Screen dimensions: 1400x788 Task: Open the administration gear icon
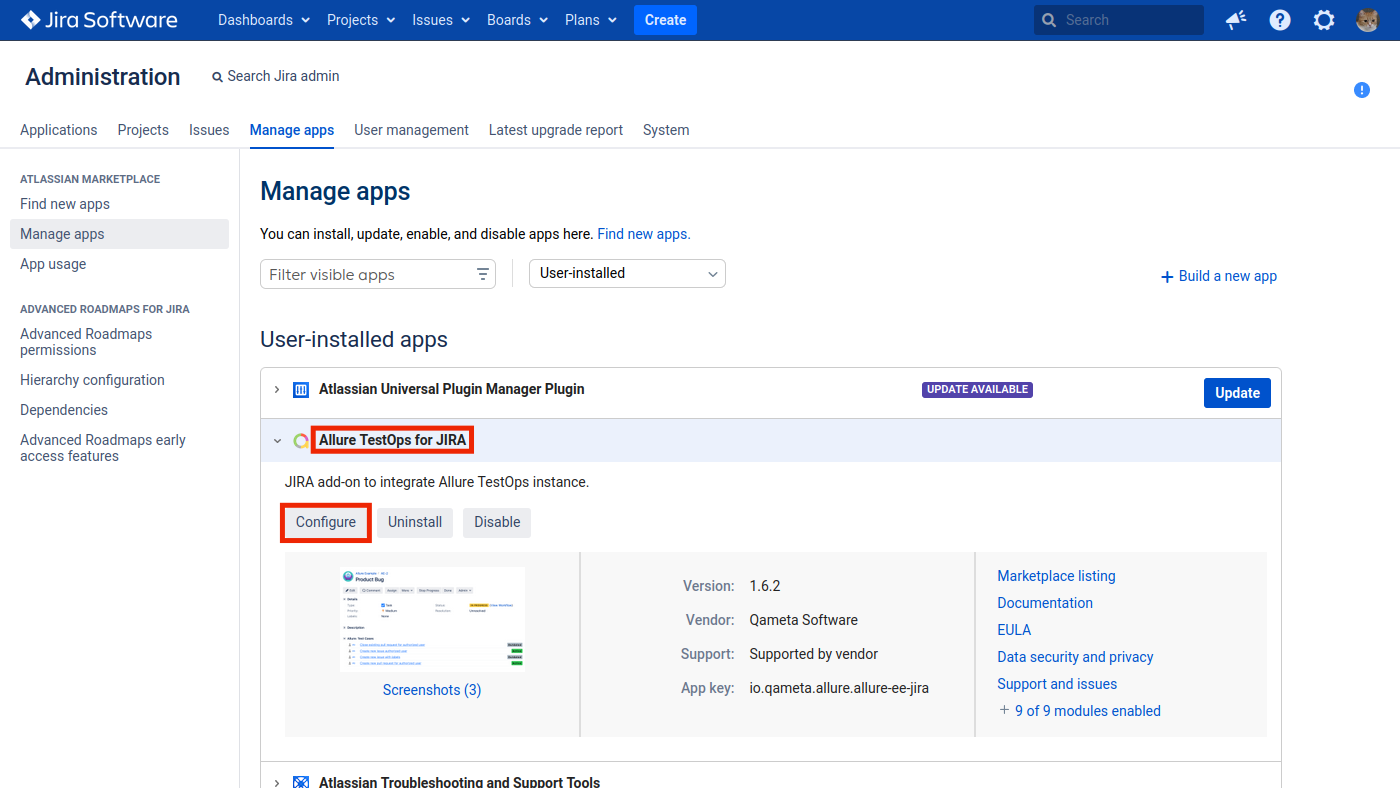(x=1324, y=20)
